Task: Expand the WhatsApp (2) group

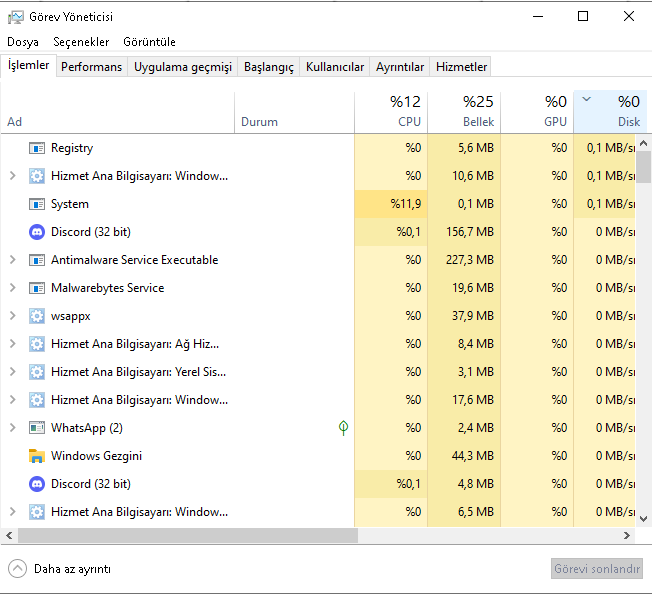Action: [12, 427]
